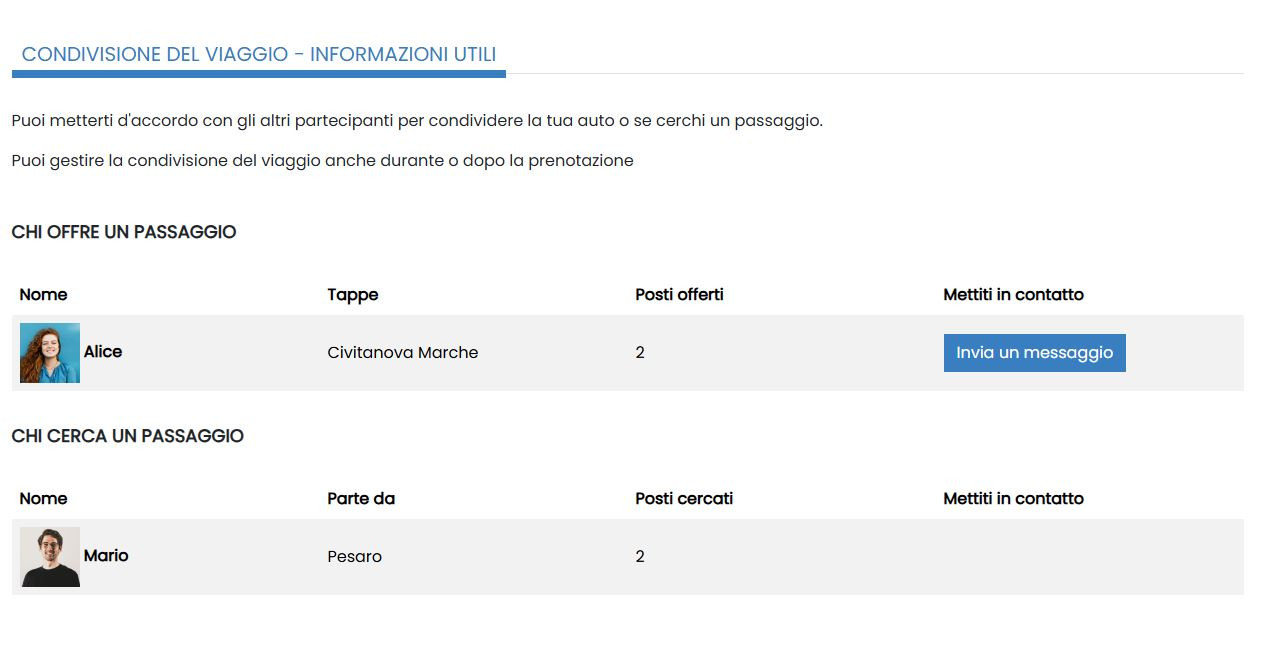Click Mario's profile photo

(x=50, y=557)
